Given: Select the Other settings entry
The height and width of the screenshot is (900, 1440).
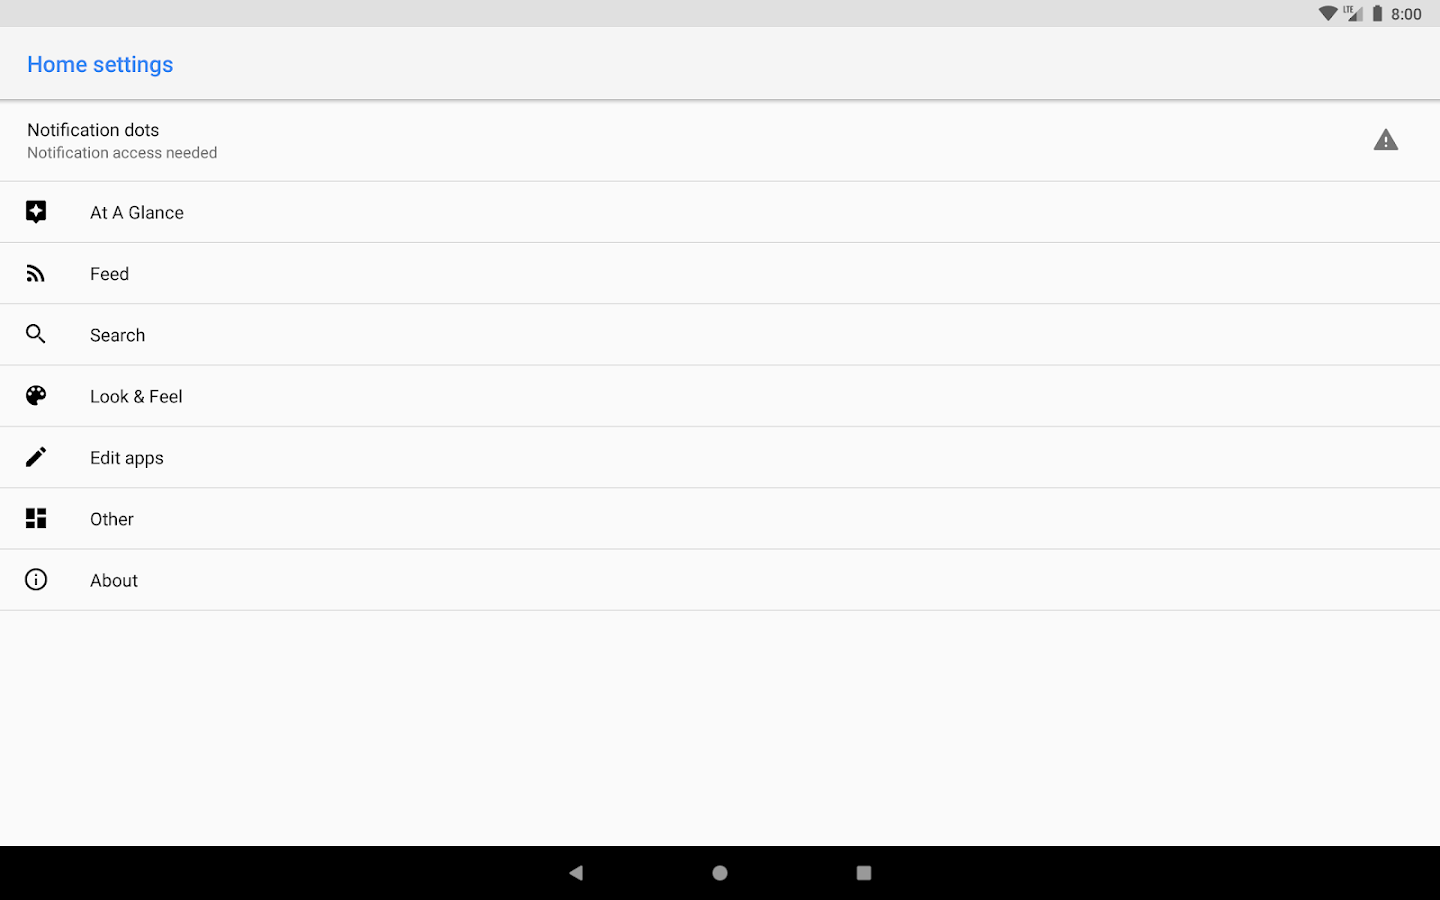Looking at the screenshot, I should [x=720, y=519].
